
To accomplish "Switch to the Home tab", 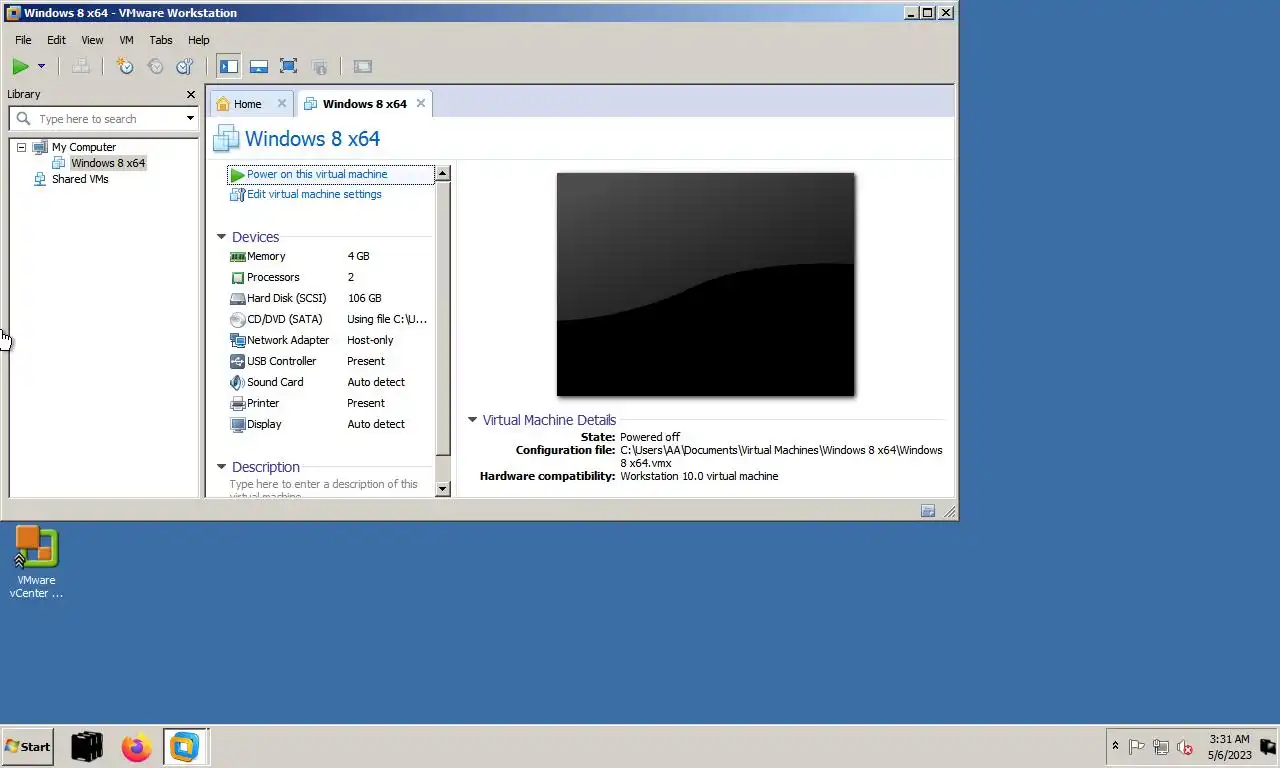I will (x=247, y=104).
